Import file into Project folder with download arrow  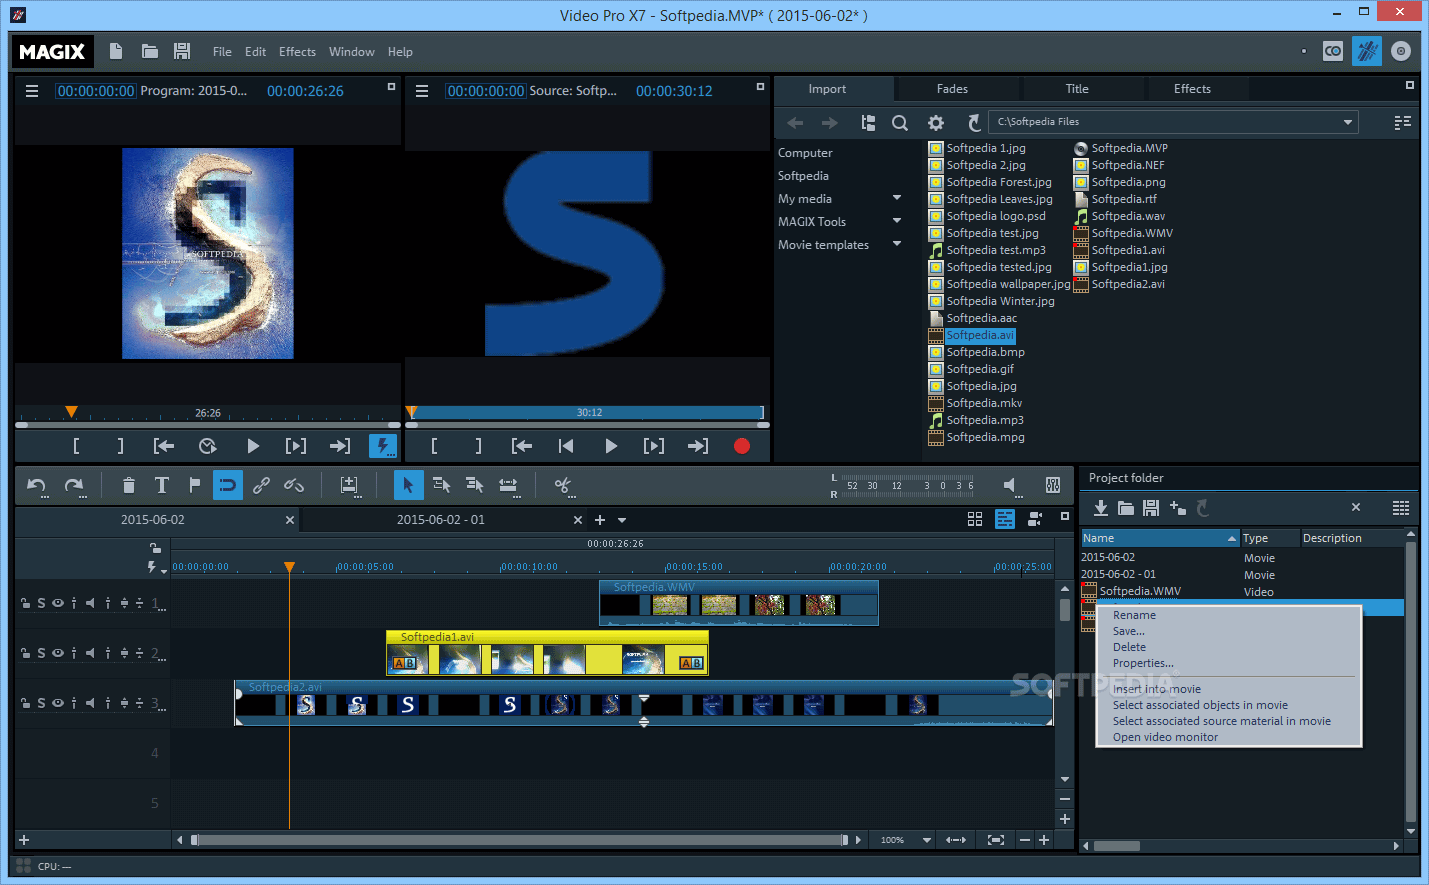(x=1100, y=508)
